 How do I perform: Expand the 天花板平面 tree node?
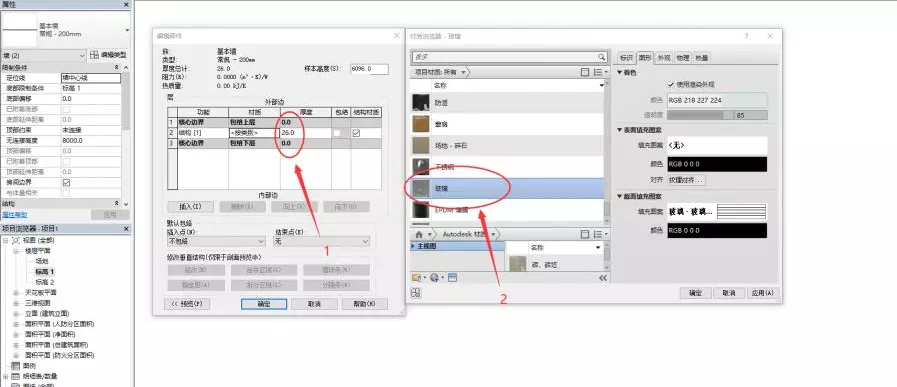click(15, 292)
